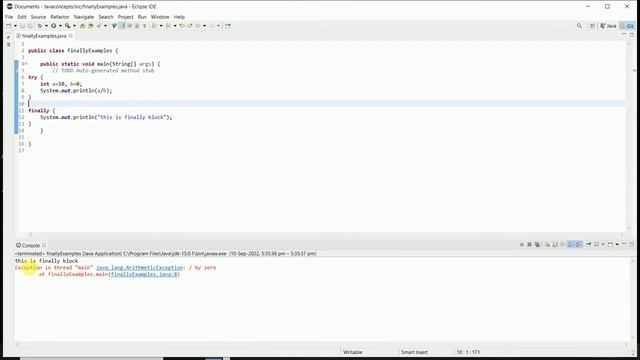640x360 pixels.
Task: Click the toolbar Search magnifier icon
Action: point(579,26)
